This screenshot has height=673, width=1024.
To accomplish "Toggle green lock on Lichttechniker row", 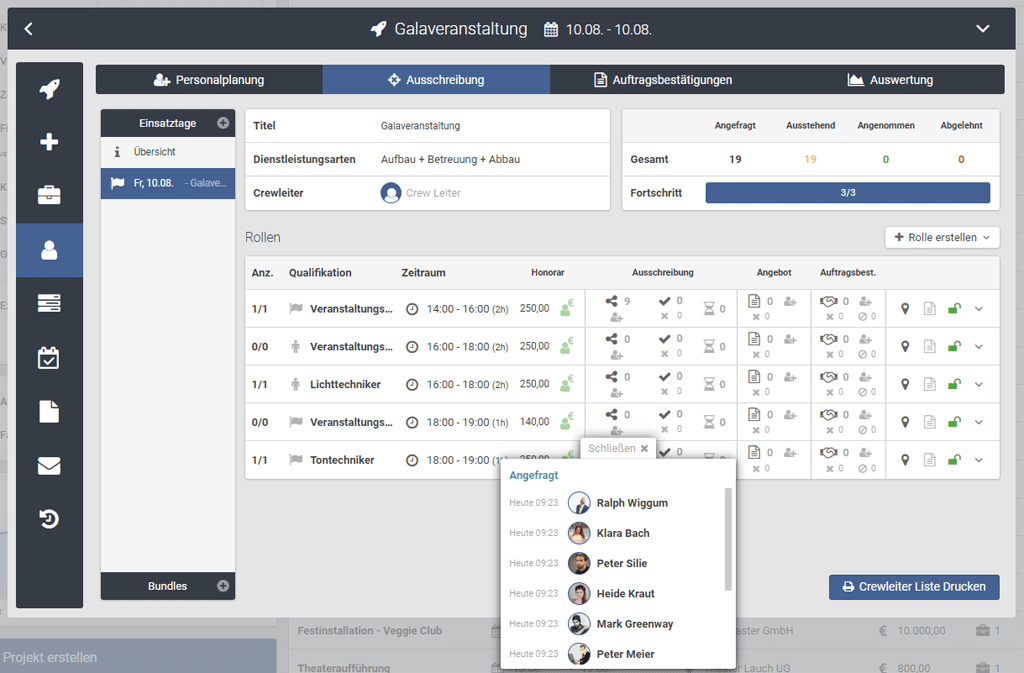I will click(954, 385).
